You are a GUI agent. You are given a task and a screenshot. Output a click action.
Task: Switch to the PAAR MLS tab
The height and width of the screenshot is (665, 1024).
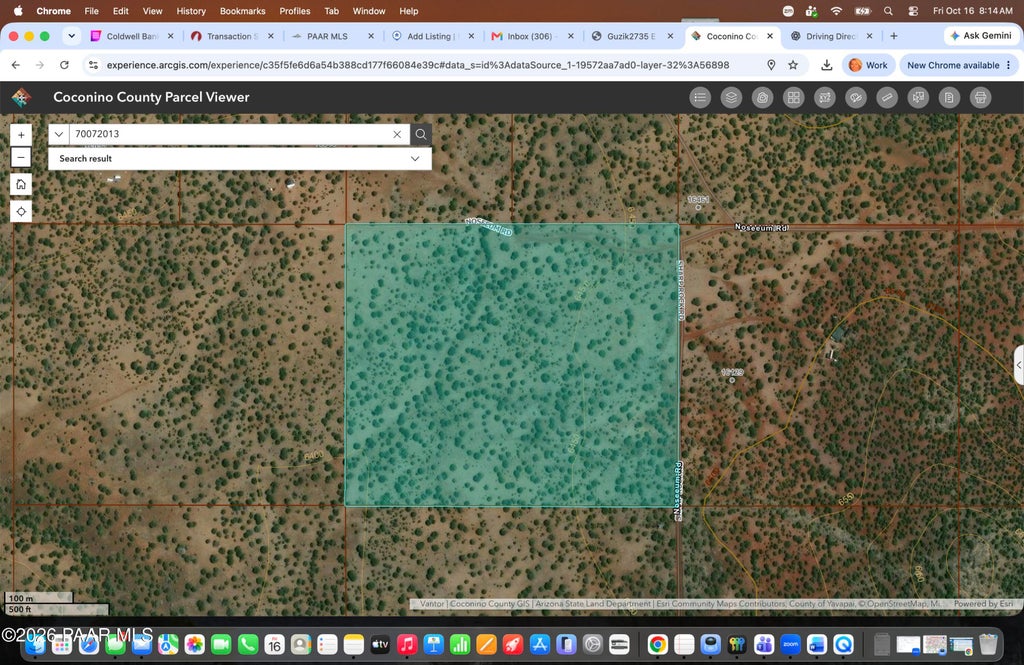click(332, 36)
